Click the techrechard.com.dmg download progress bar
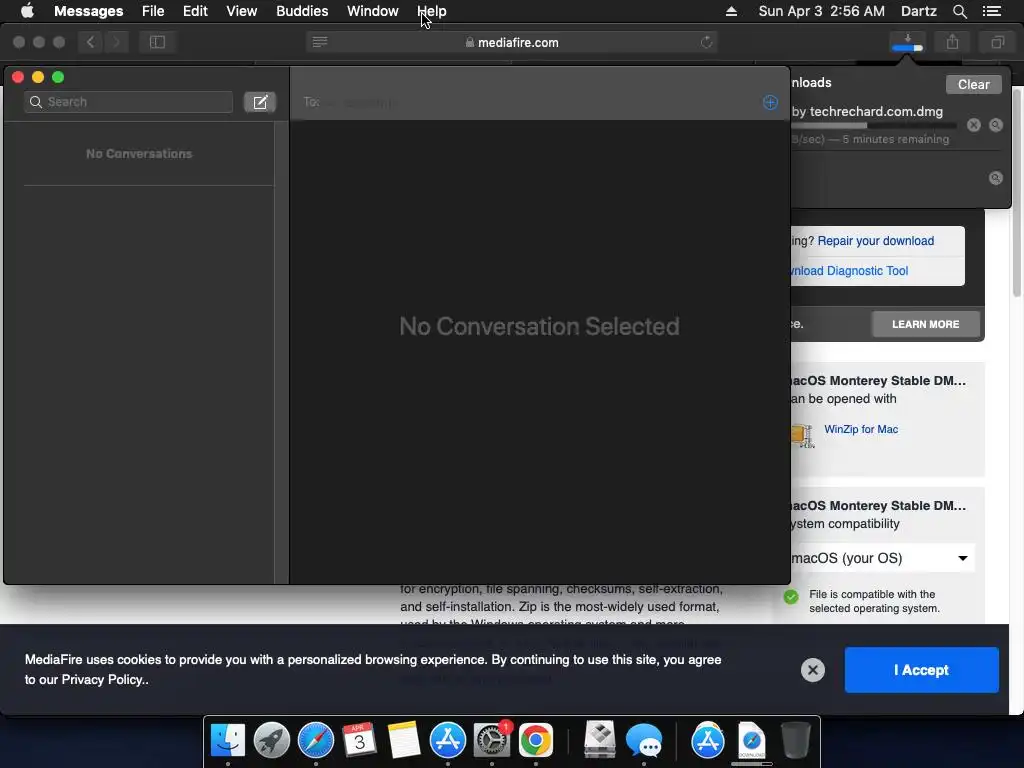The width and height of the screenshot is (1024, 768). [874, 125]
